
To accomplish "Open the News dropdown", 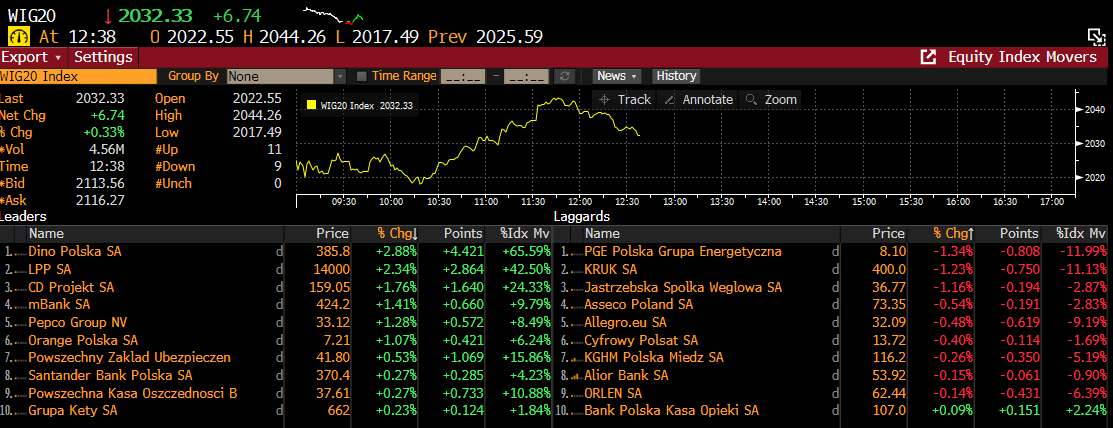I will click(x=617, y=76).
